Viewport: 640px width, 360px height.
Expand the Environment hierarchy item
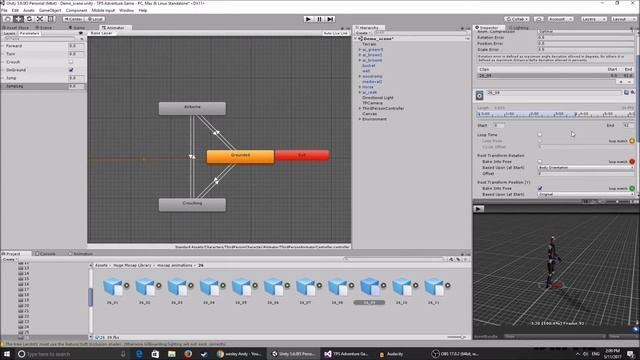(360, 119)
